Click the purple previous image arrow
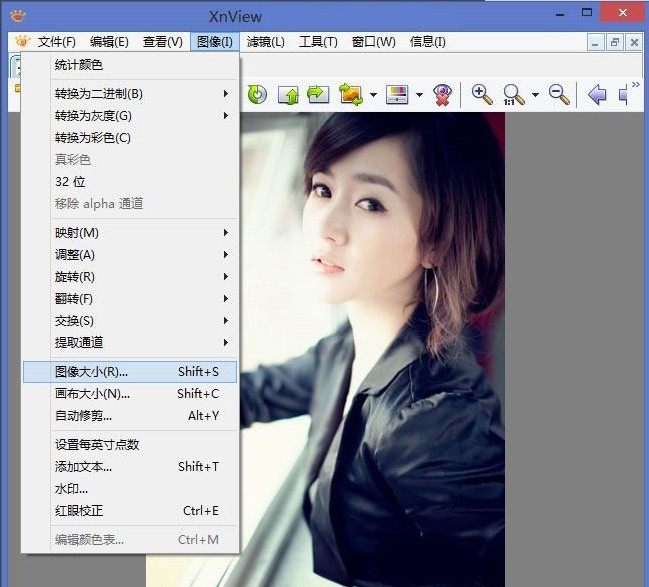 coord(597,94)
